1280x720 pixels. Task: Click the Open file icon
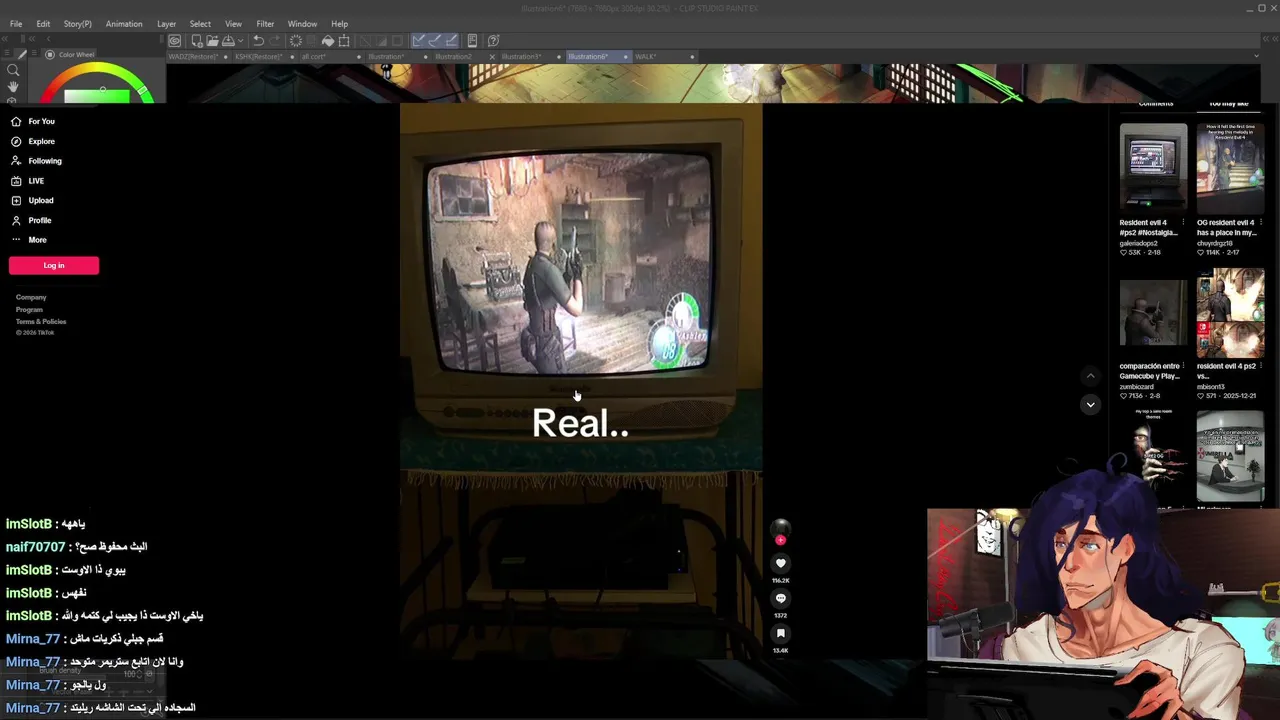click(x=212, y=41)
